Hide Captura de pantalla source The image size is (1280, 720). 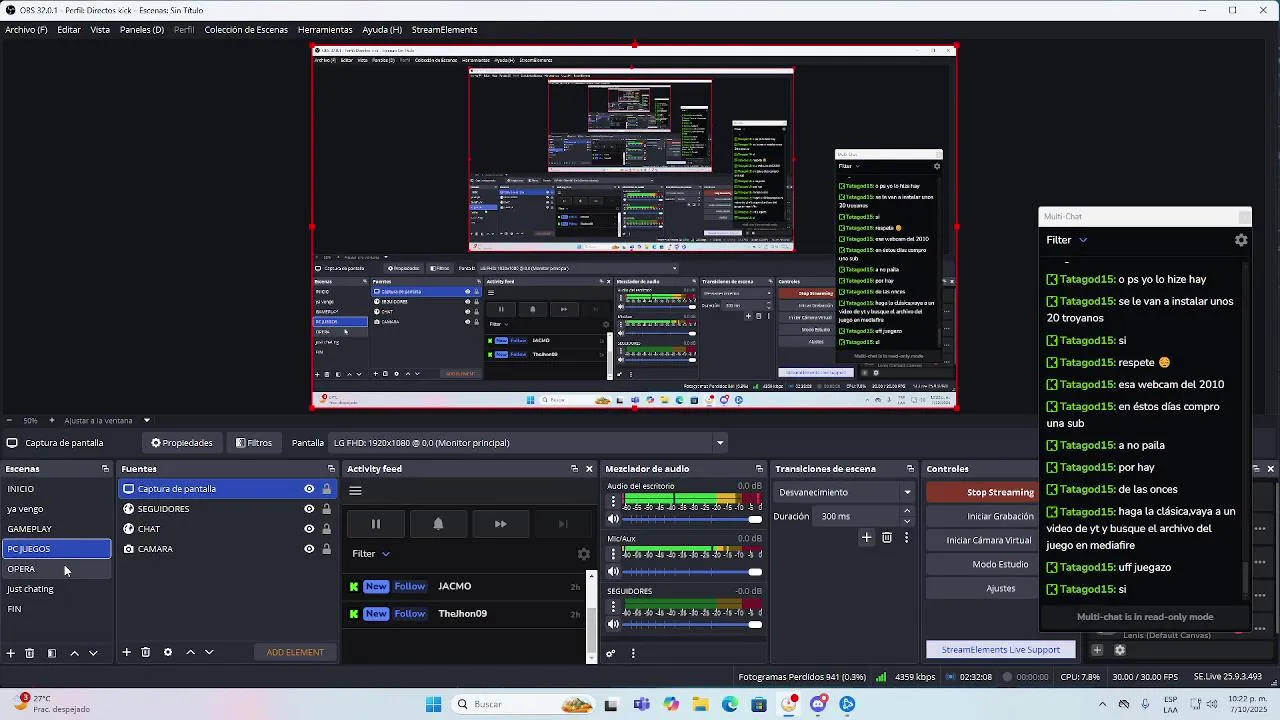[309, 489]
